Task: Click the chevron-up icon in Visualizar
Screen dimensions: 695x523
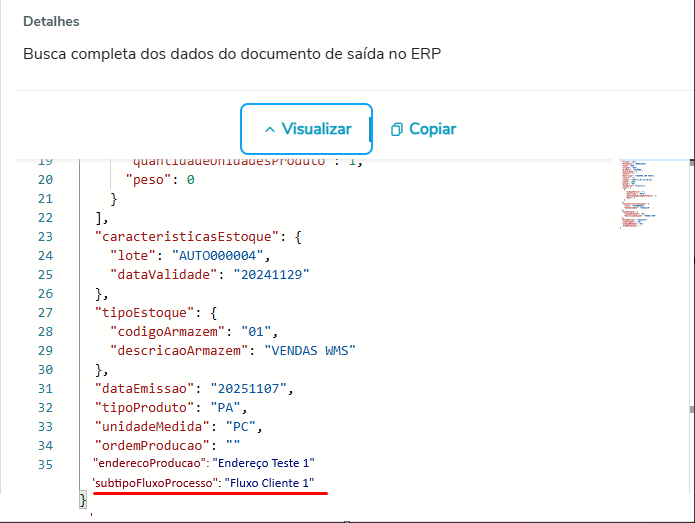Action: (270, 129)
